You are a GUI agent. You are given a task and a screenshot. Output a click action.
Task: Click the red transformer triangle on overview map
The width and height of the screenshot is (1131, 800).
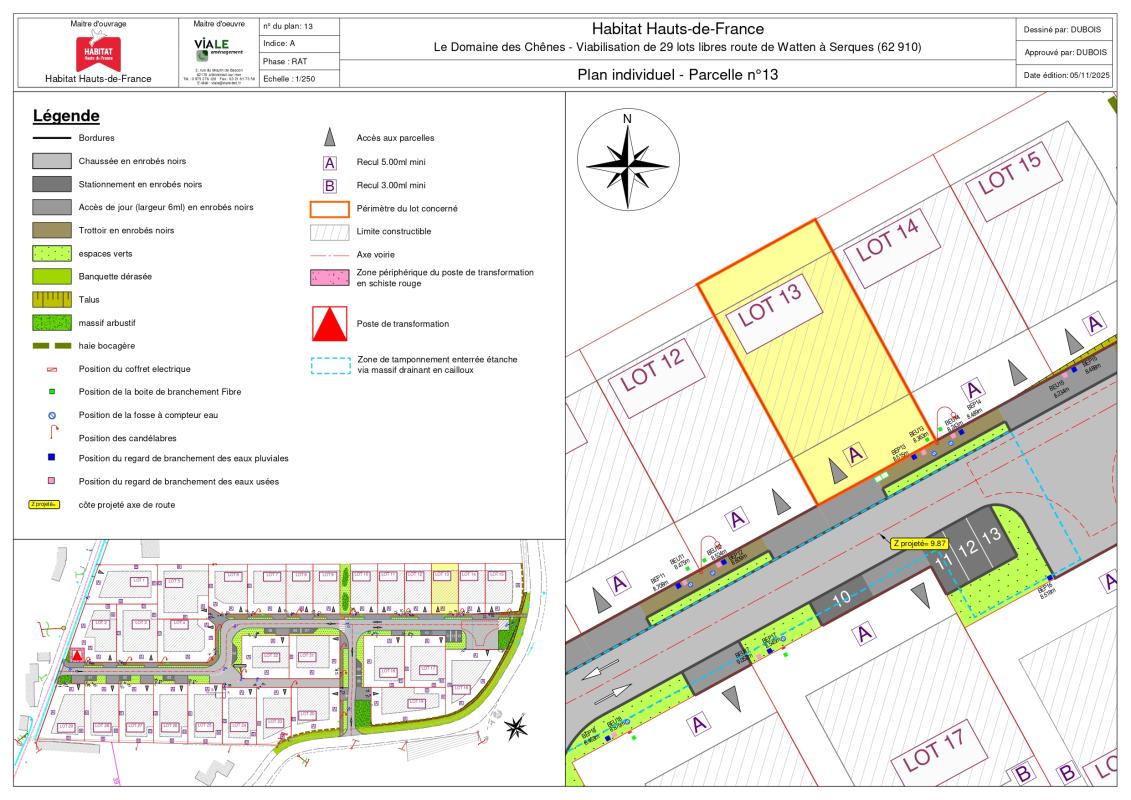point(77,655)
